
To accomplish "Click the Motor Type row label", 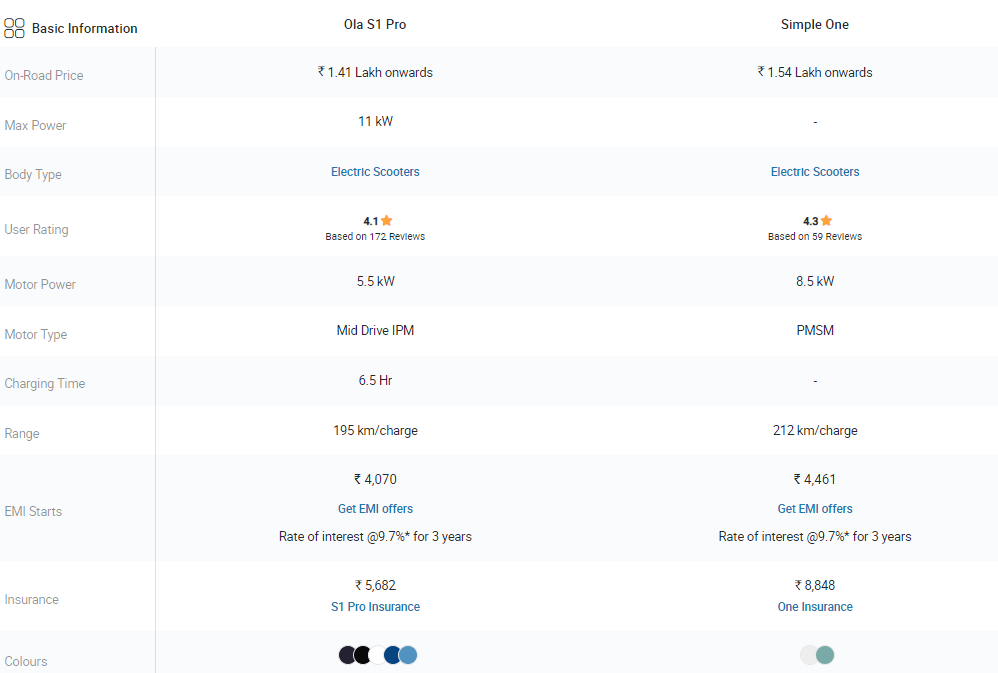I will (x=36, y=334).
